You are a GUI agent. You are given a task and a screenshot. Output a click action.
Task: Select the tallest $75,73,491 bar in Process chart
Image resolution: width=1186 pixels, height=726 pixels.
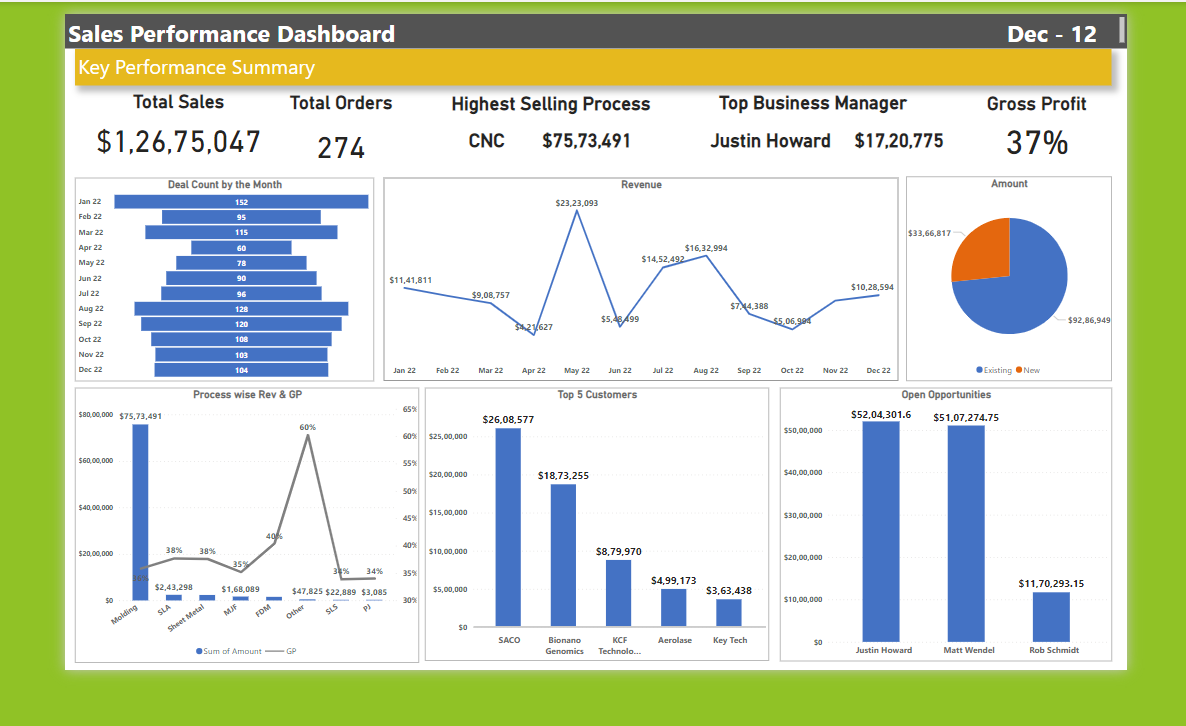pos(140,511)
